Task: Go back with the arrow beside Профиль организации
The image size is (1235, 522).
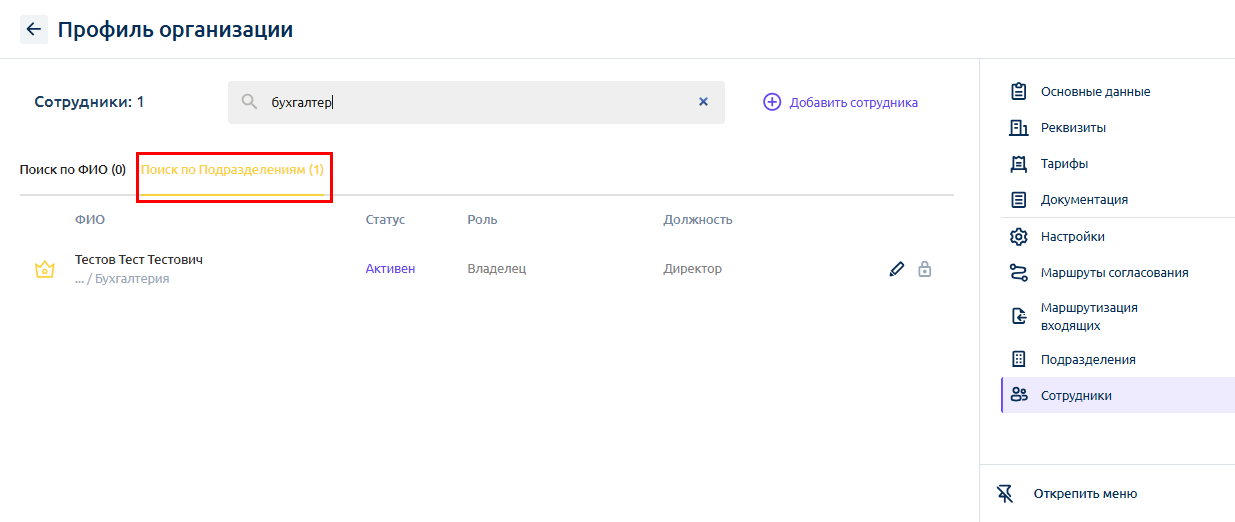Action: tap(34, 30)
